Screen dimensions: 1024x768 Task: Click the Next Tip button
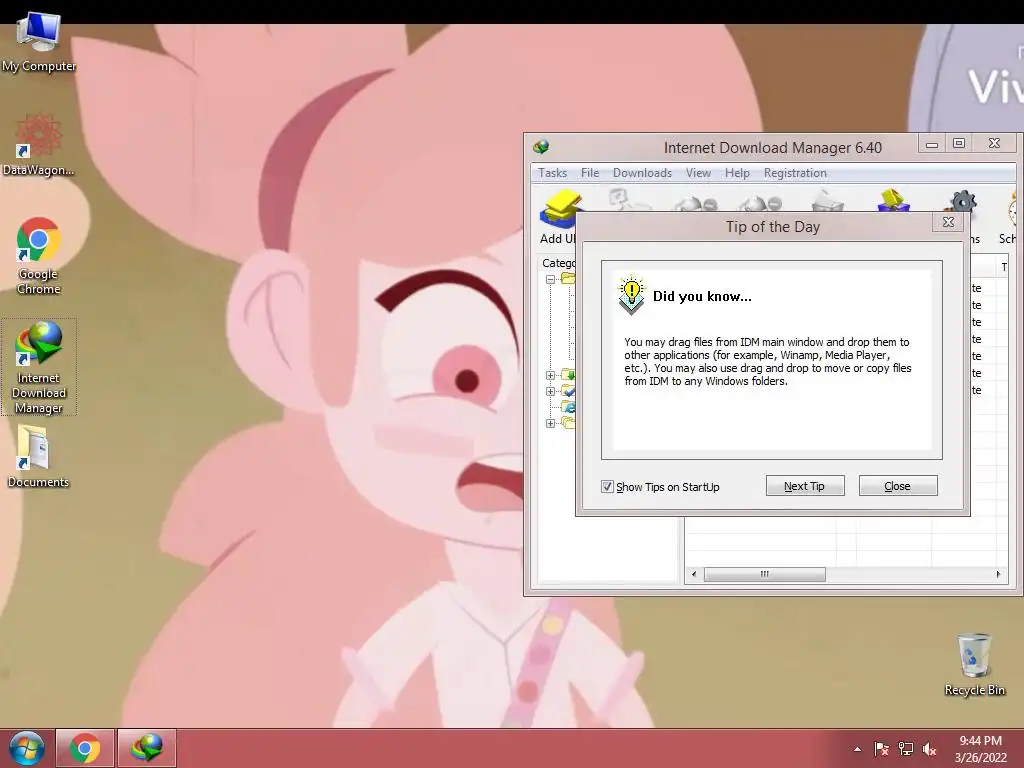point(805,486)
